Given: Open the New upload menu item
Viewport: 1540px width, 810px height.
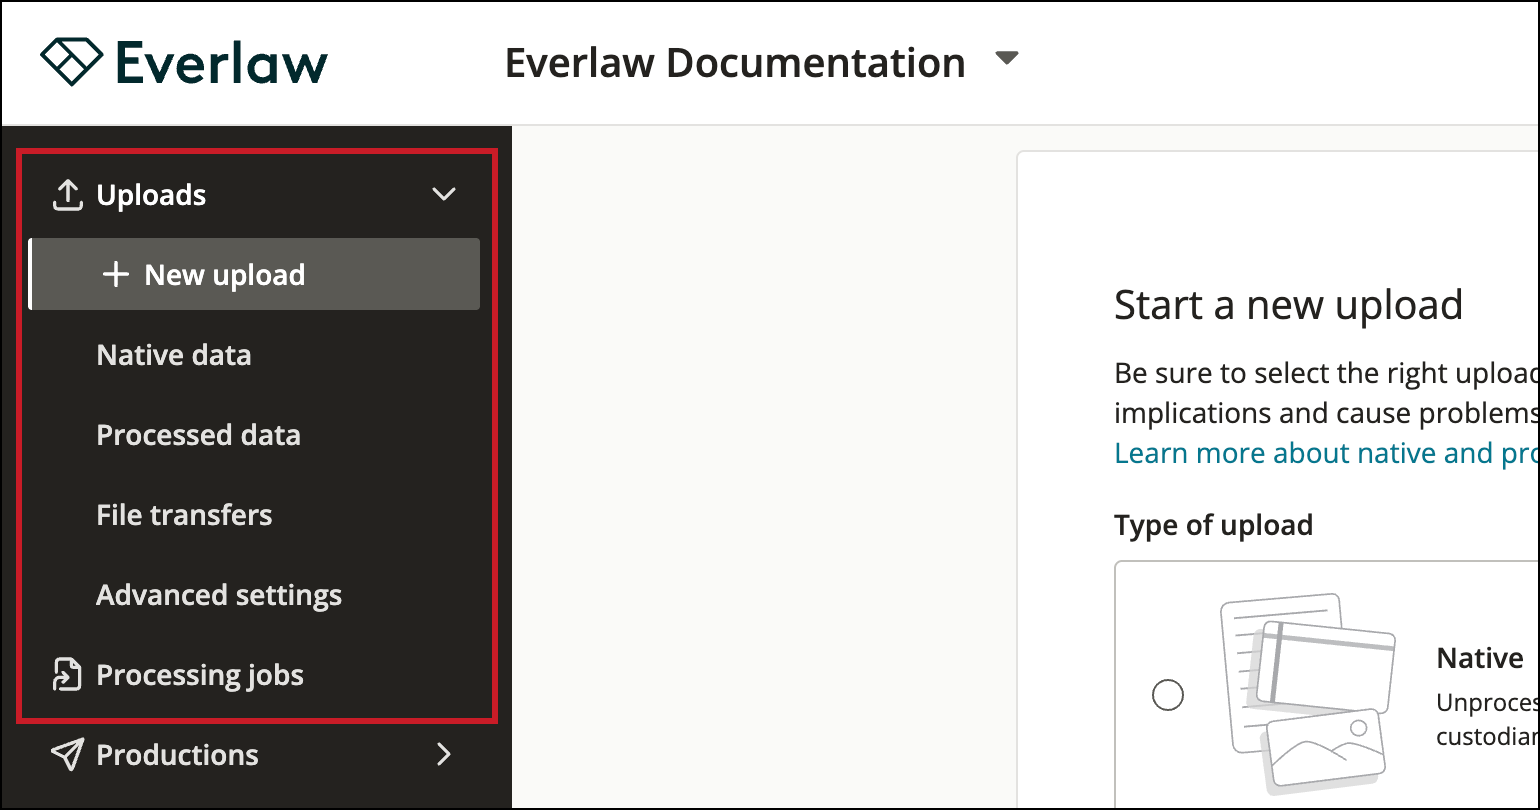Looking at the screenshot, I should [x=255, y=274].
